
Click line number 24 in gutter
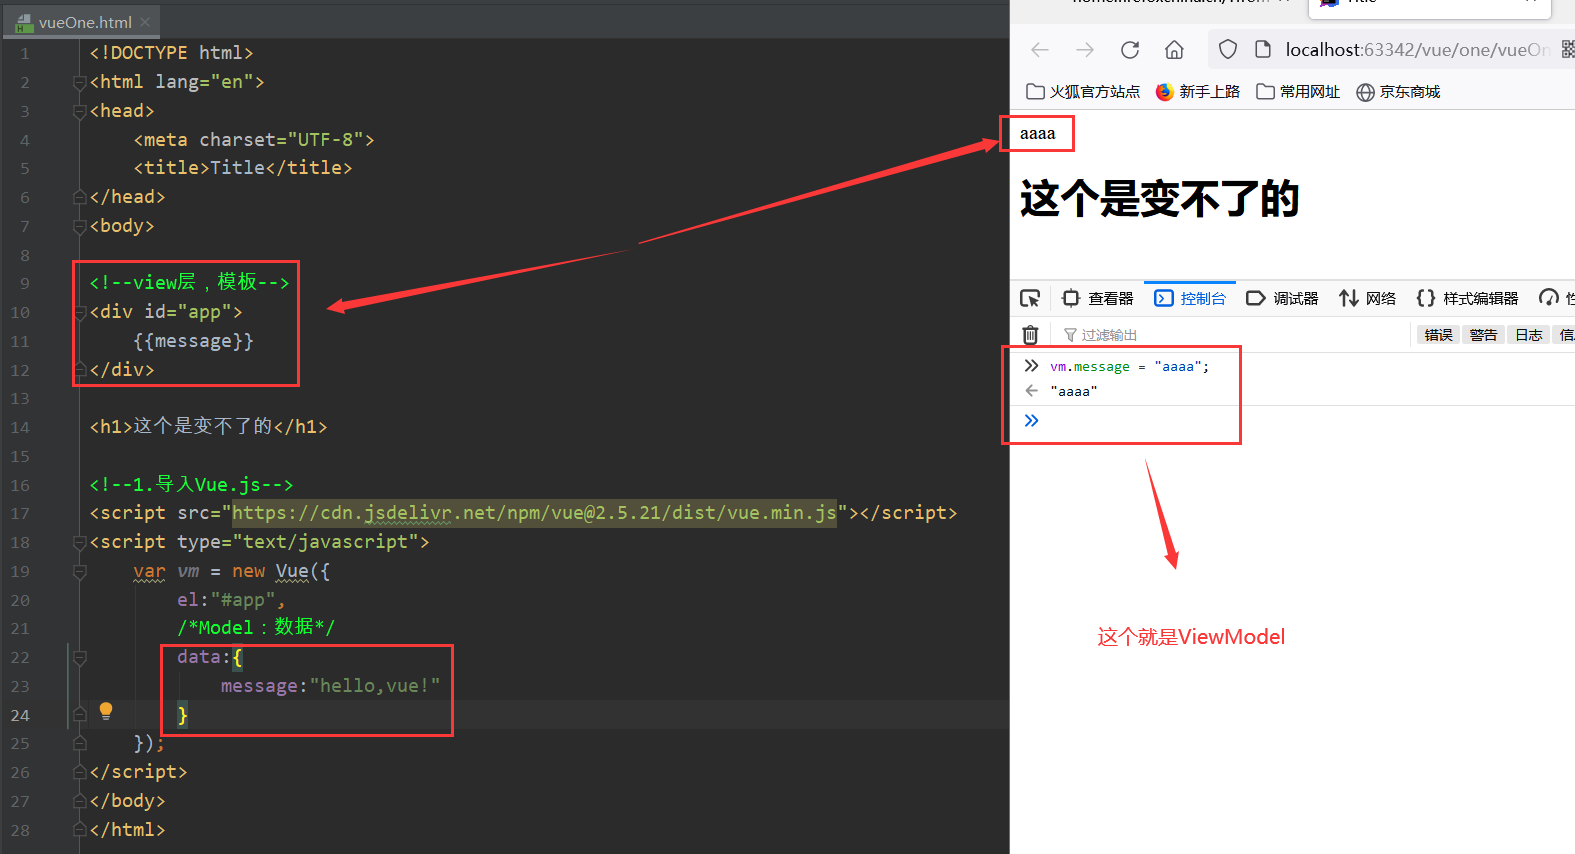(20, 715)
